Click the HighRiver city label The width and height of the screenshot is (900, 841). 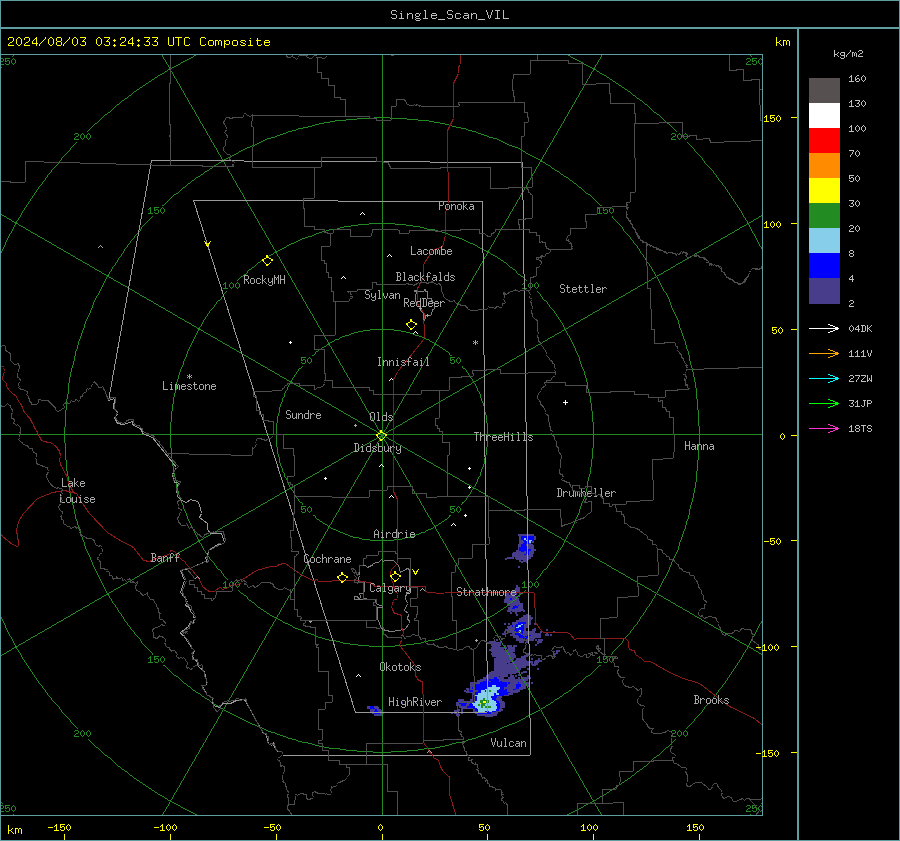pos(415,702)
